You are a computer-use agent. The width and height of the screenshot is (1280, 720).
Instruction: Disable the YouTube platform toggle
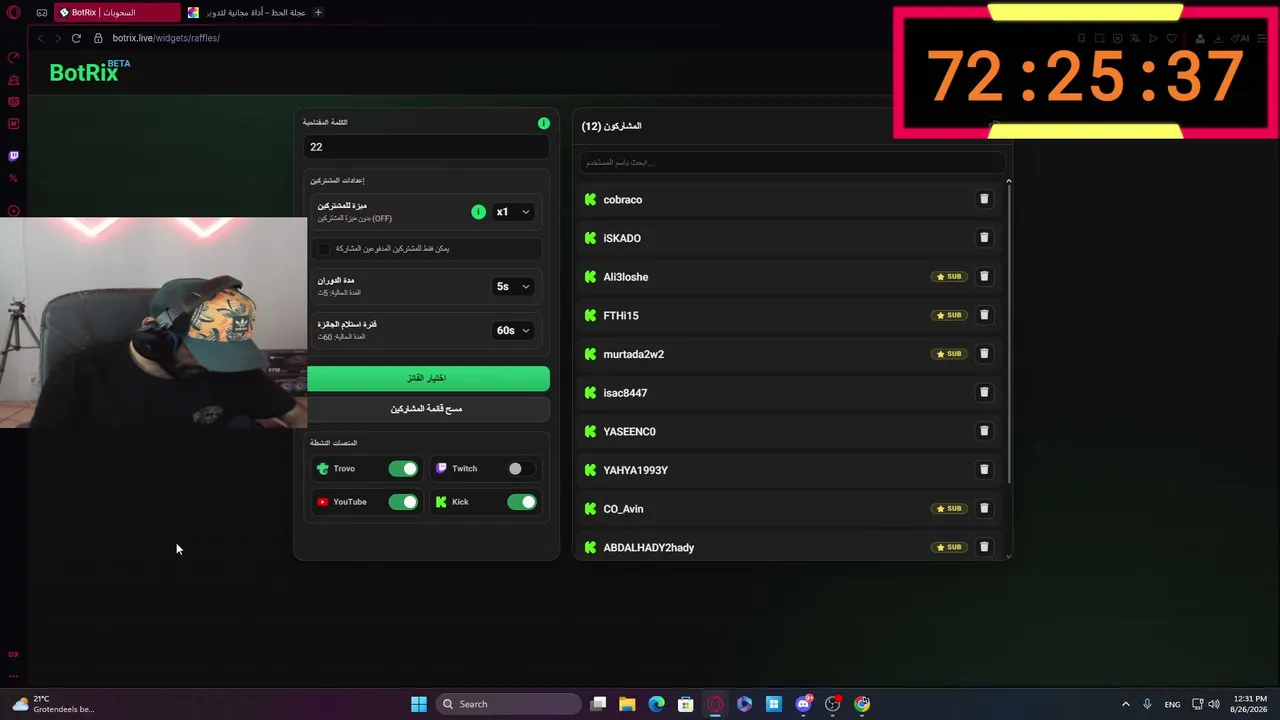(403, 502)
